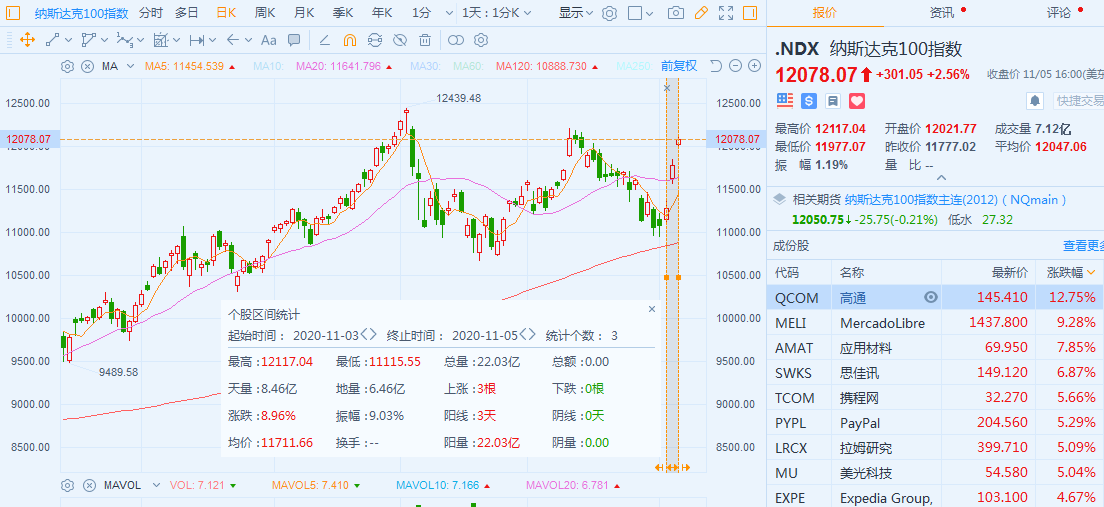Open the 1天:1分K dropdown
The width and height of the screenshot is (1104, 507).
496,13
